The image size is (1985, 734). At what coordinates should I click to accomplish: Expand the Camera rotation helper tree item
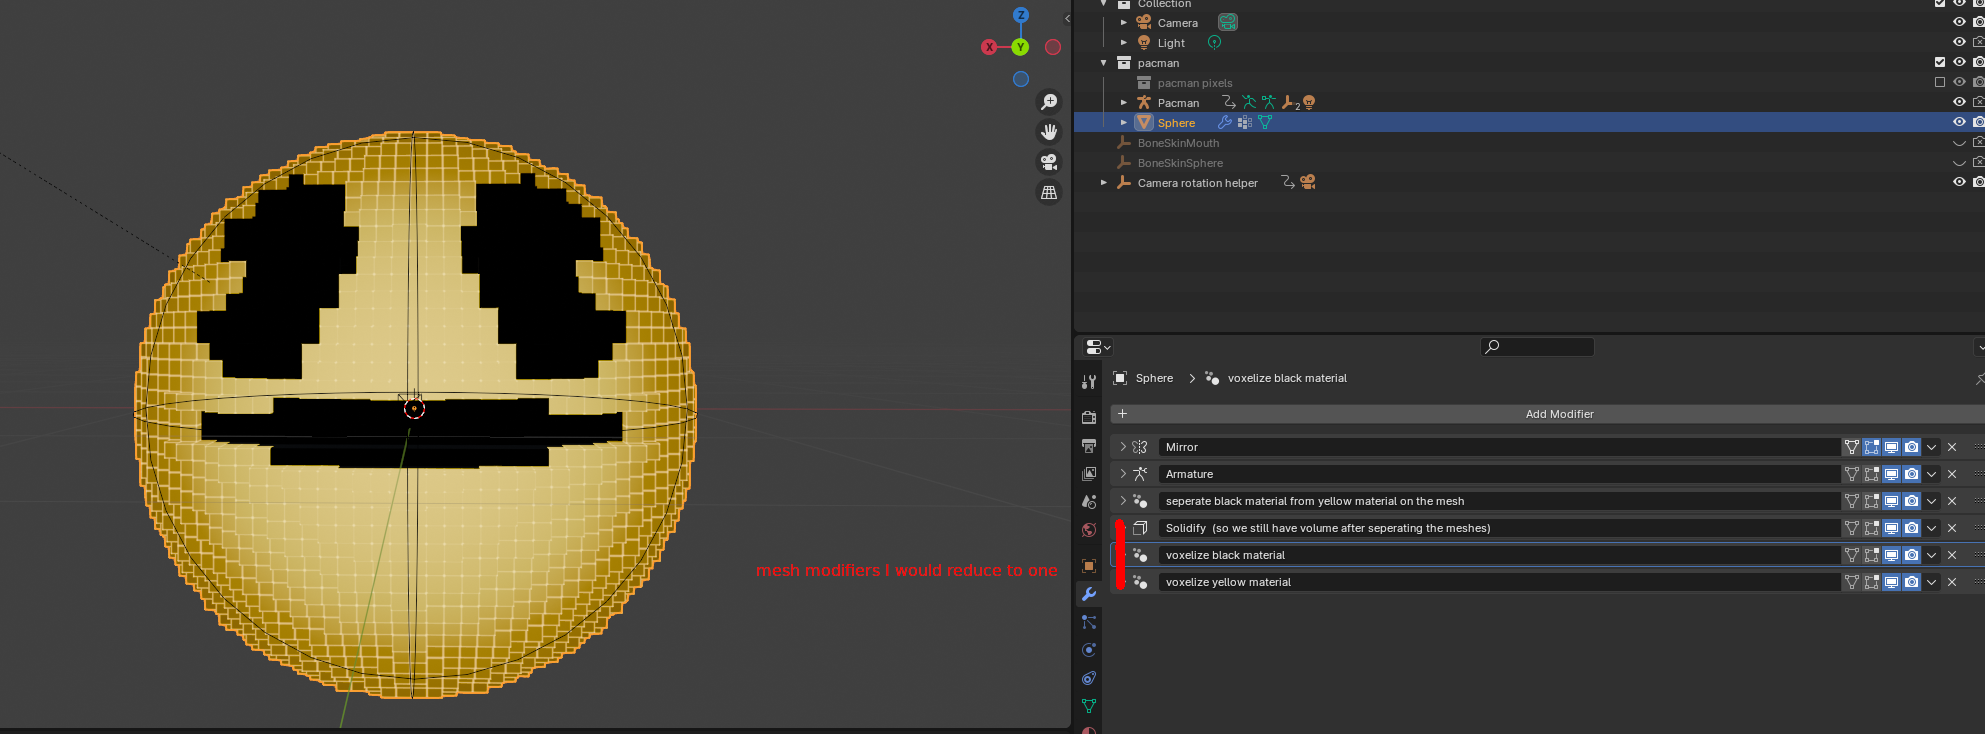1104,183
